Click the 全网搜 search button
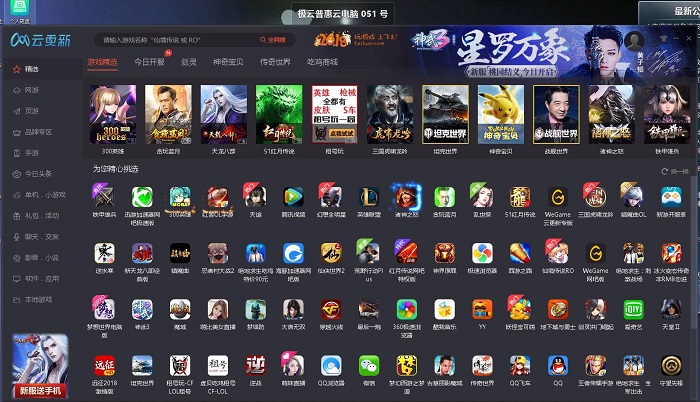Viewport: 700px width, 402px height. [x=273, y=40]
